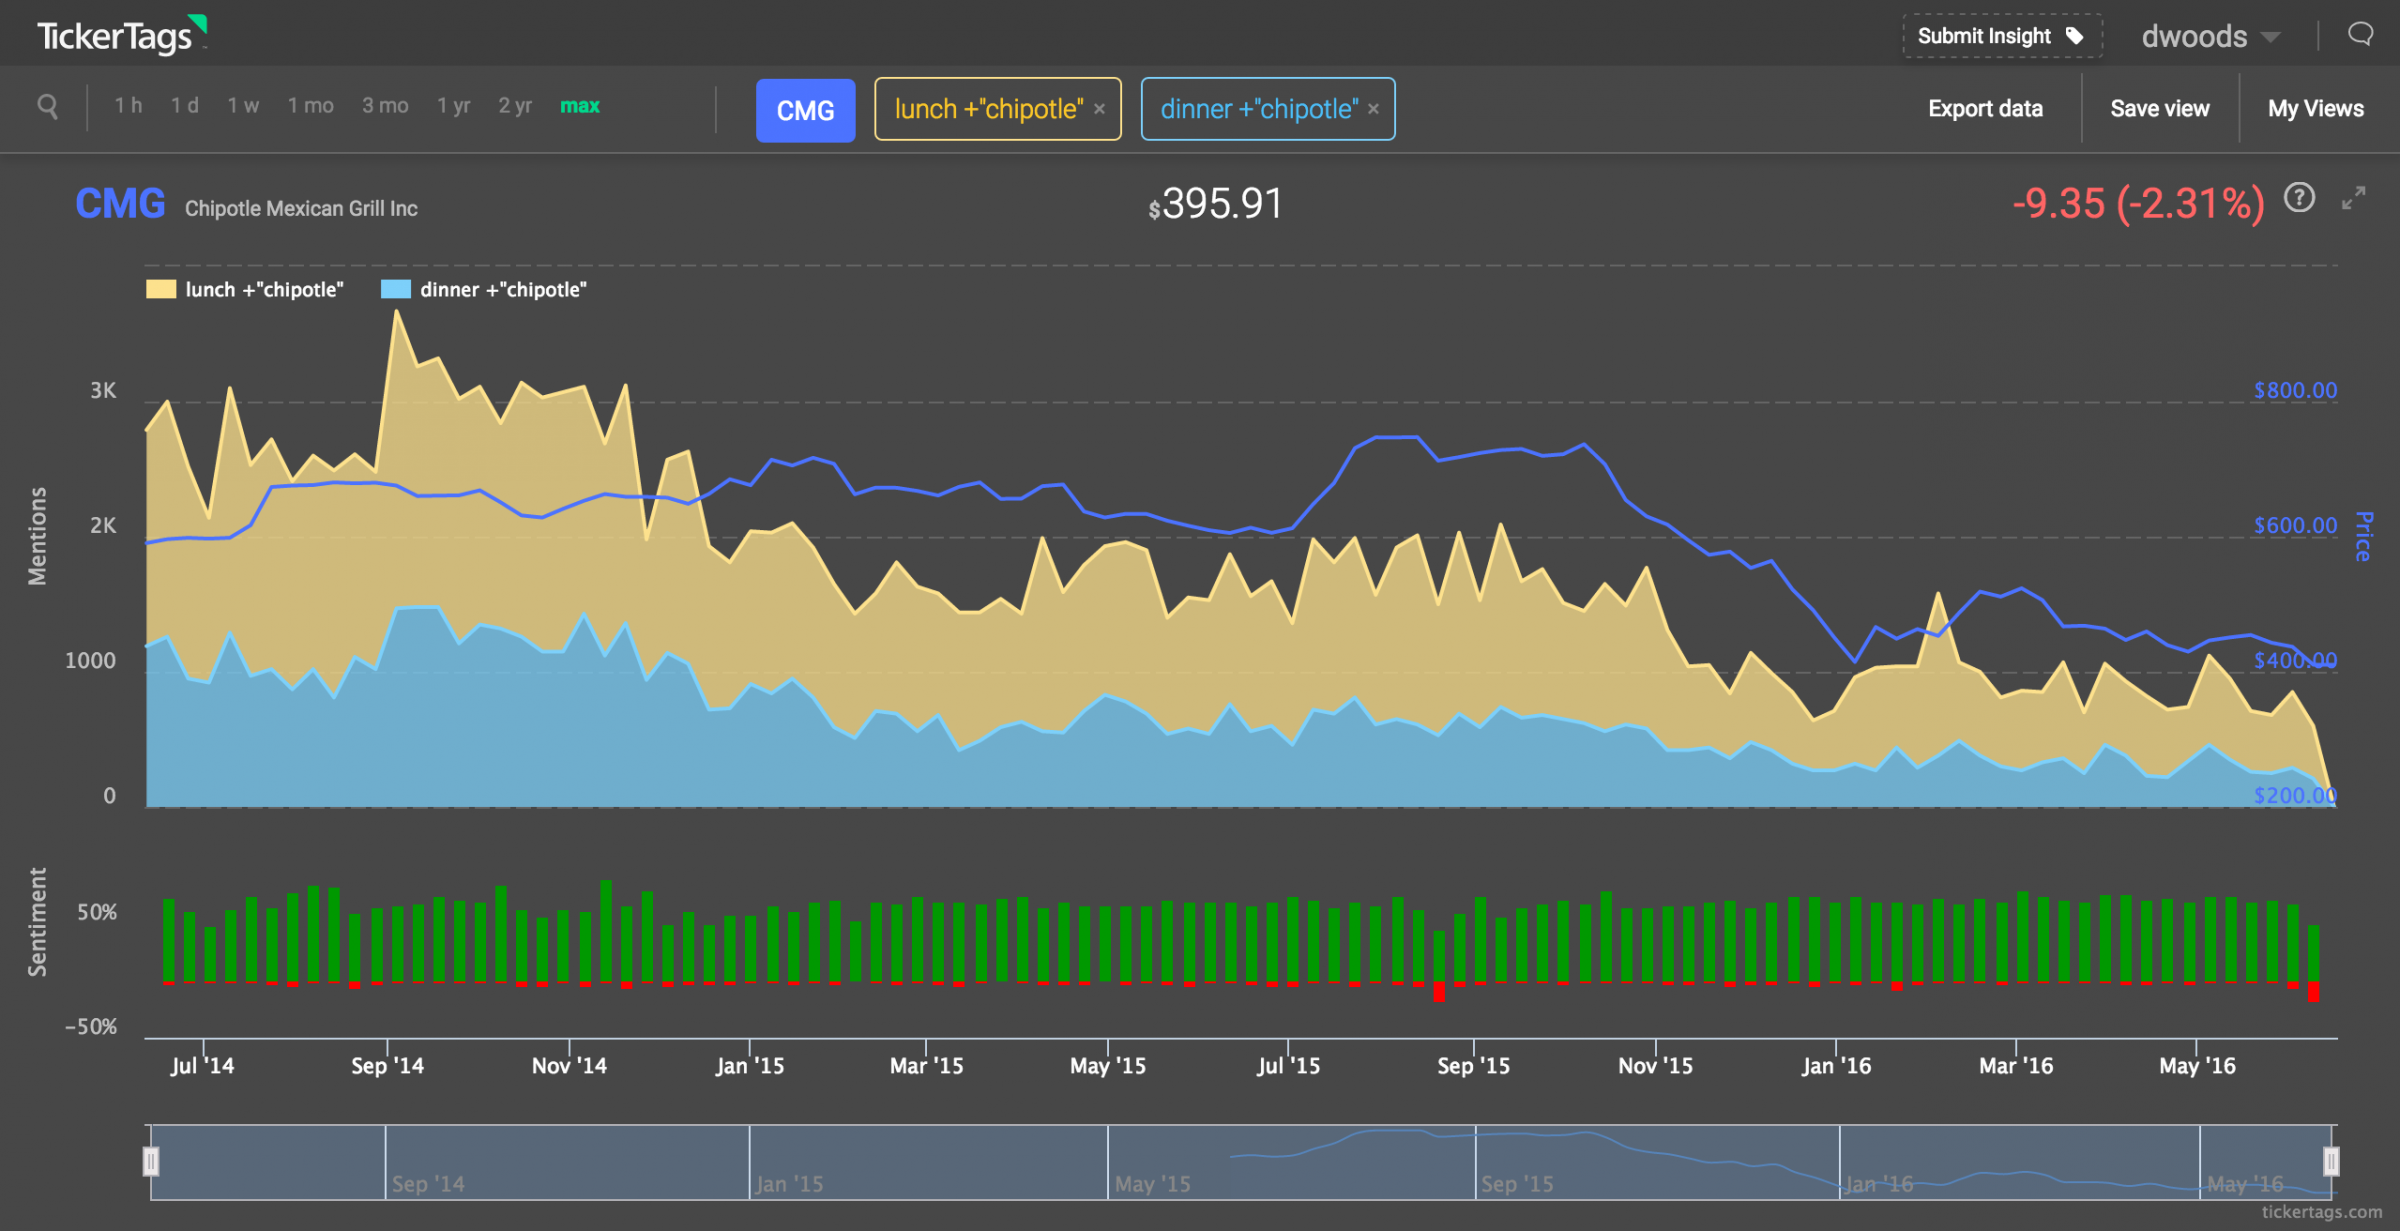Select the 1 yr time range
Viewport: 2400px width, 1231px height.
pyautogui.click(x=453, y=106)
